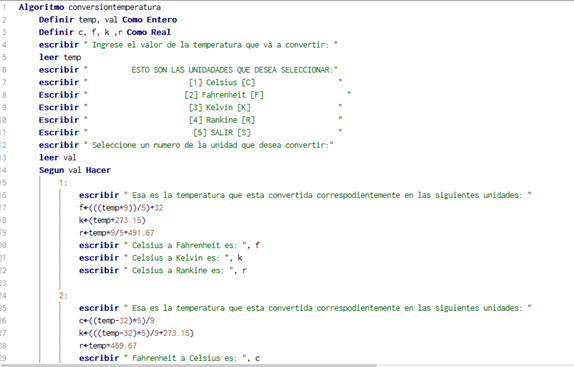This screenshot has width=574, height=367.
Task: Click the 'Esa es la temperatura' string on line 16
Action: (328, 195)
